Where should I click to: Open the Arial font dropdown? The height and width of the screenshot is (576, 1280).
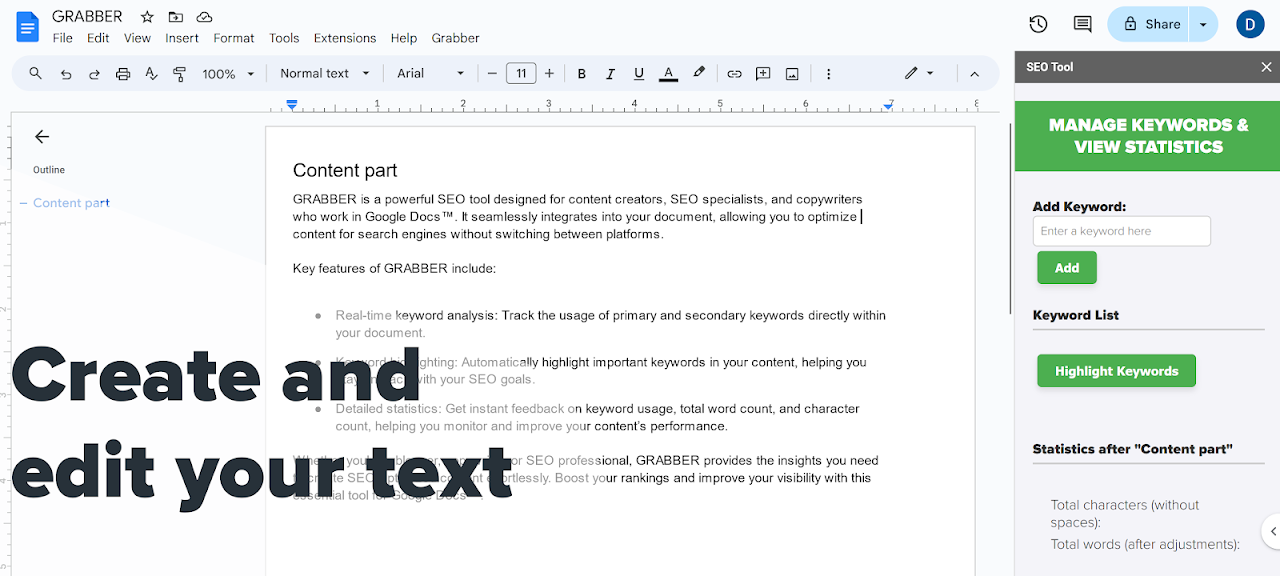431,73
